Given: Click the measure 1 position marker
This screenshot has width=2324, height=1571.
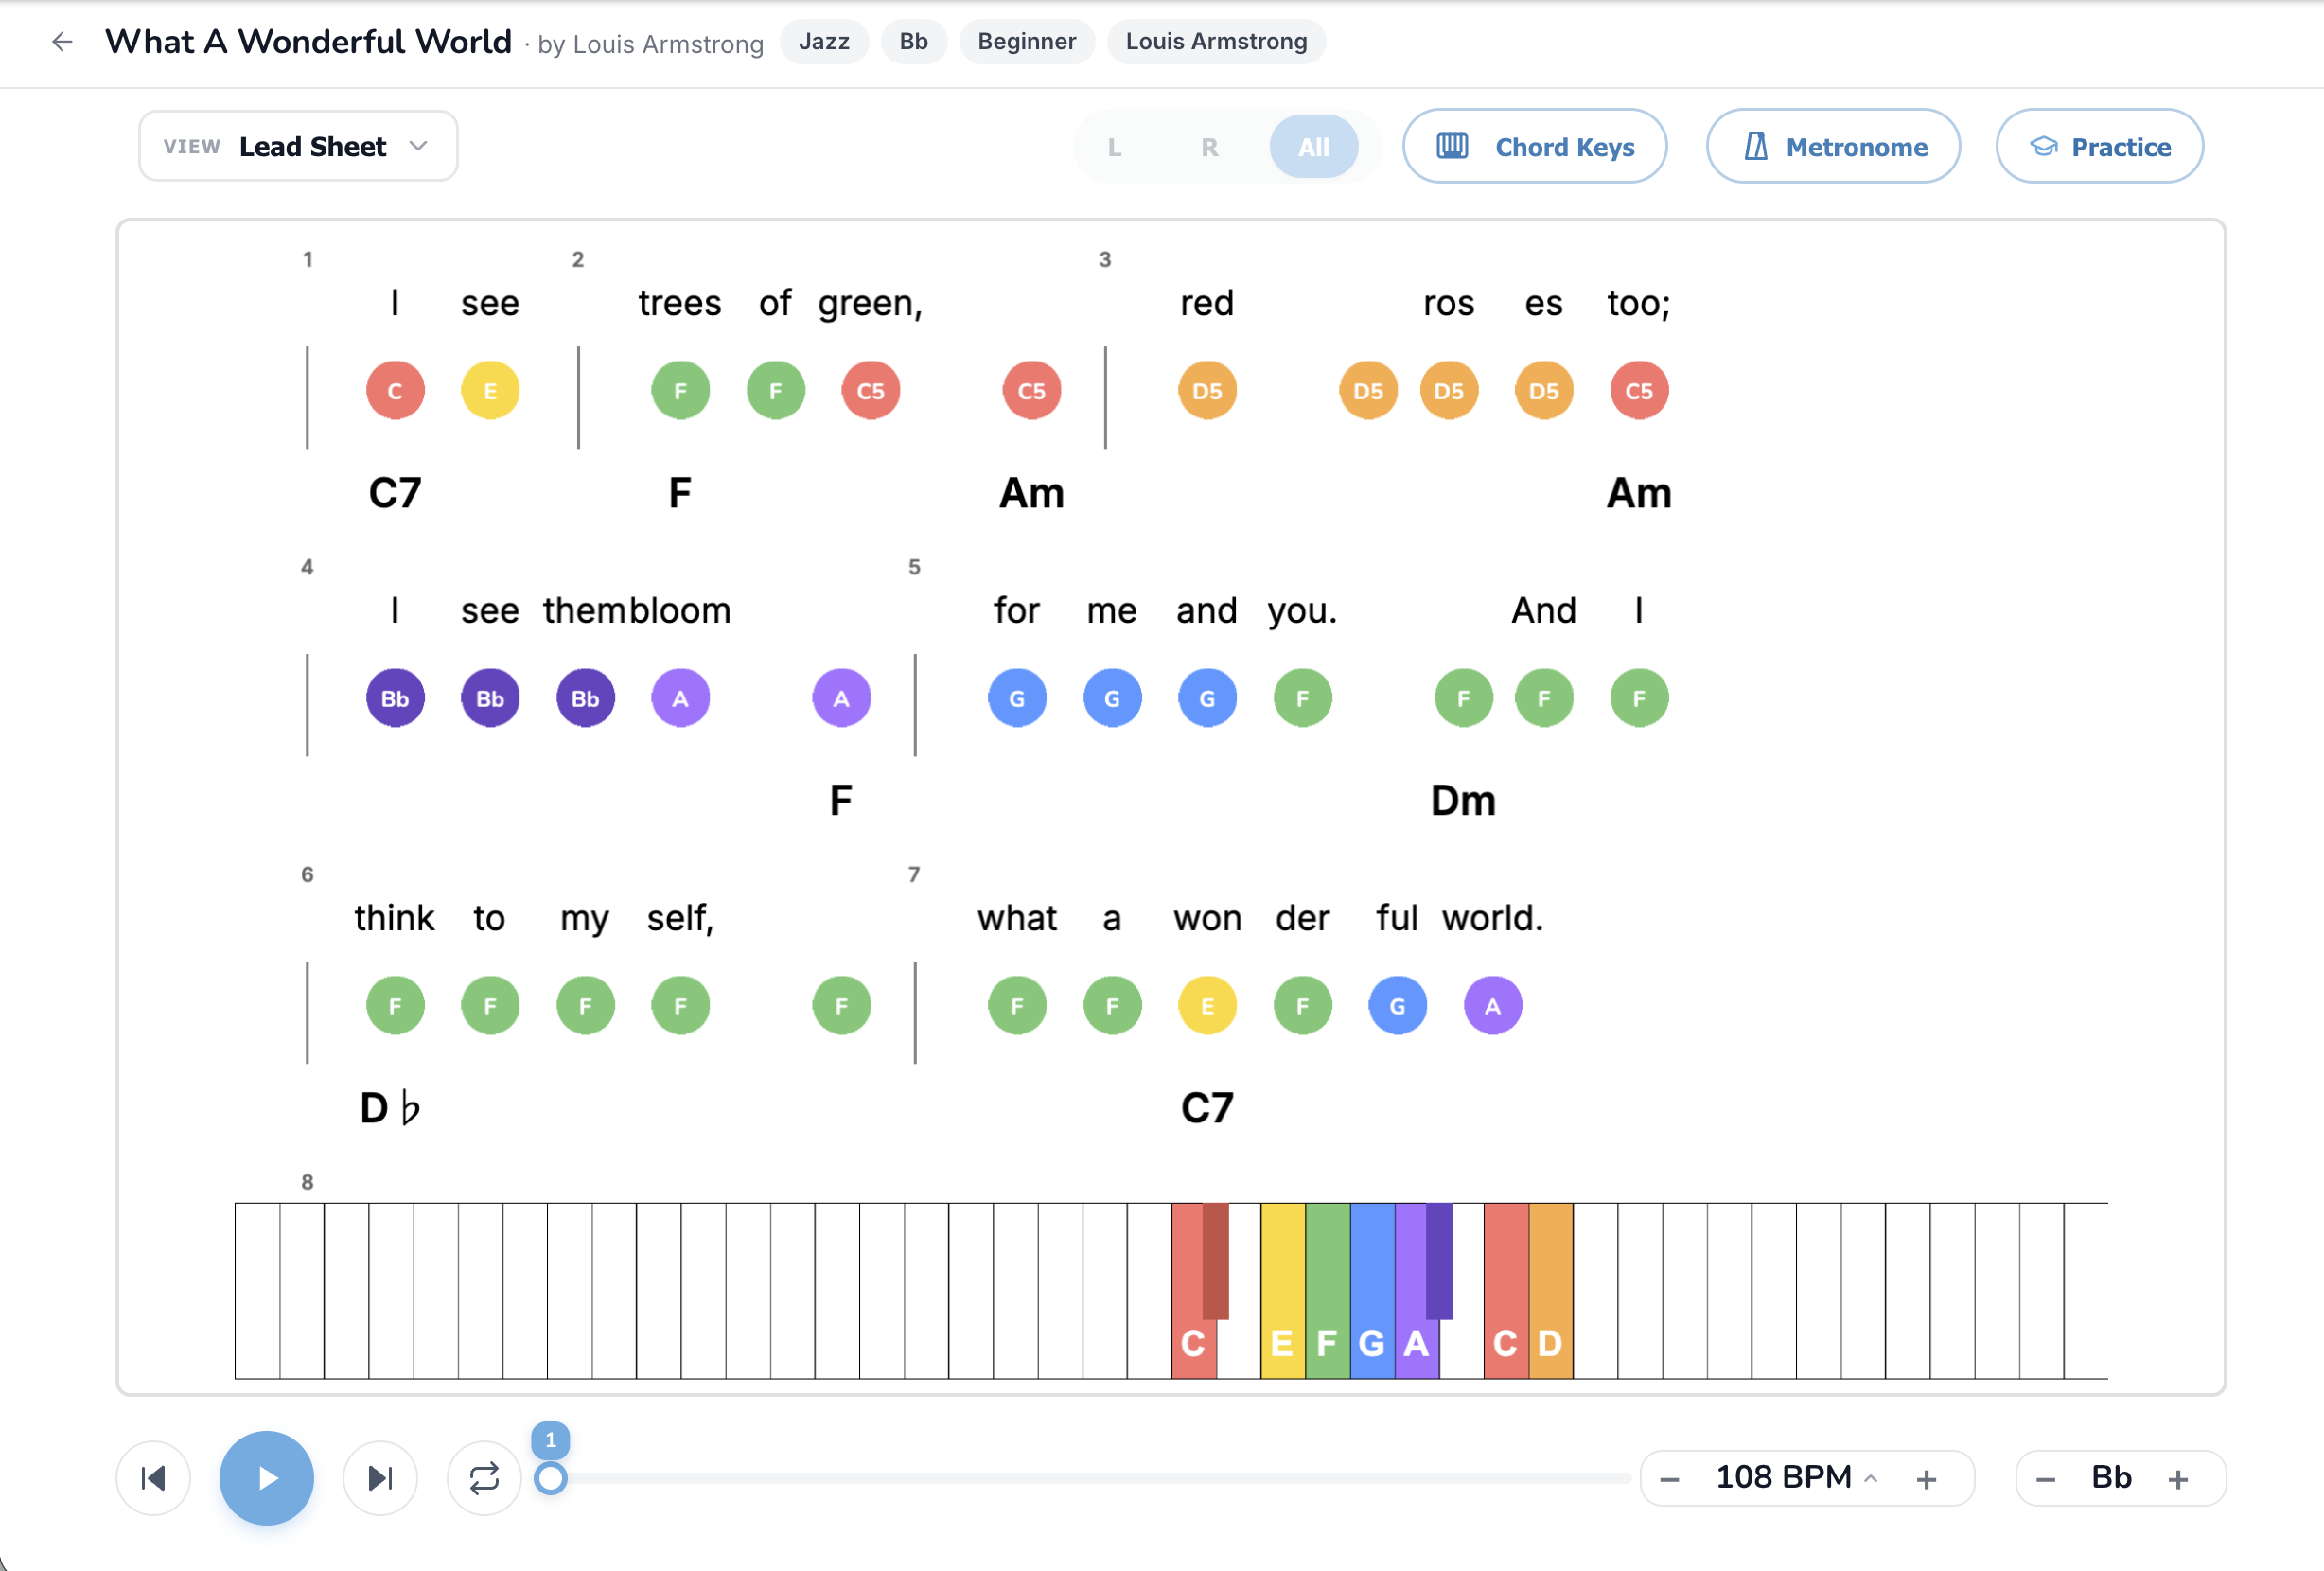Looking at the screenshot, I should pyautogui.click(x=550, y=1440).
